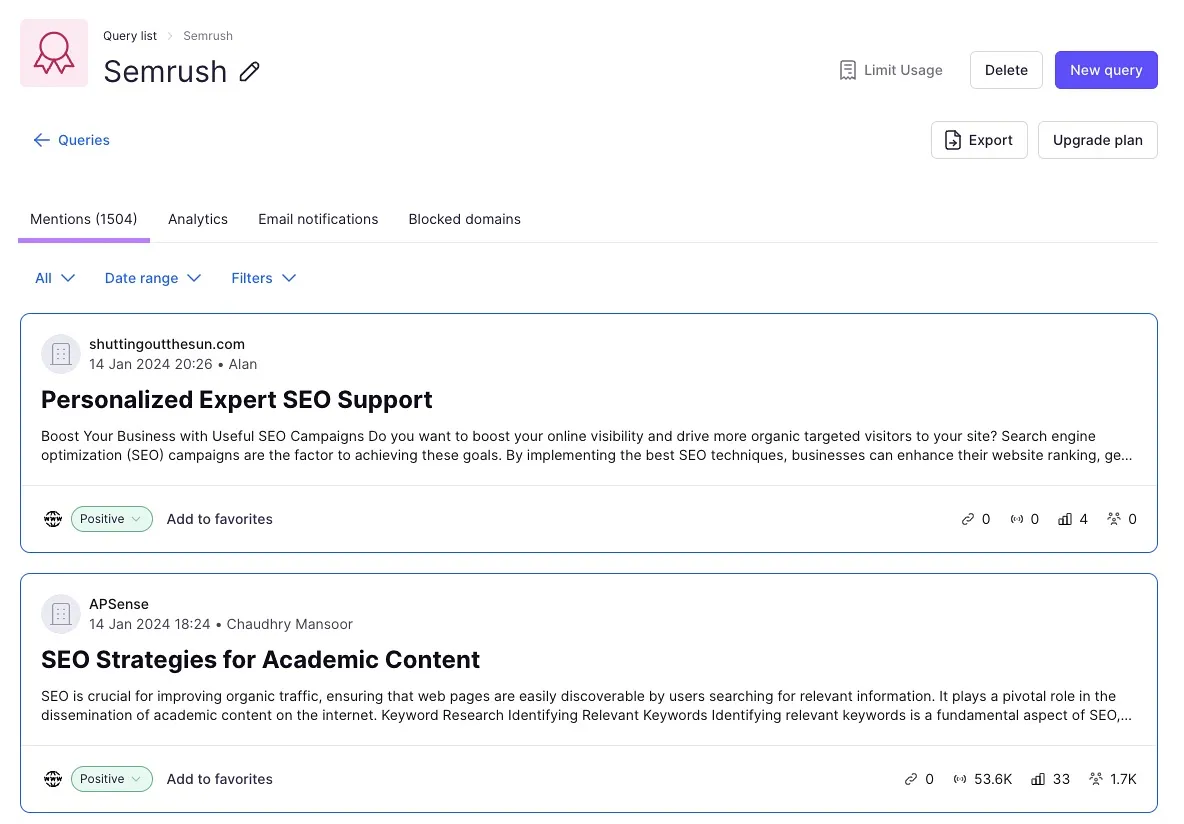This screenshot has width=1184, height=824.
Task: Open shuttingoutthesun.com source name
Action: point(167,344)
